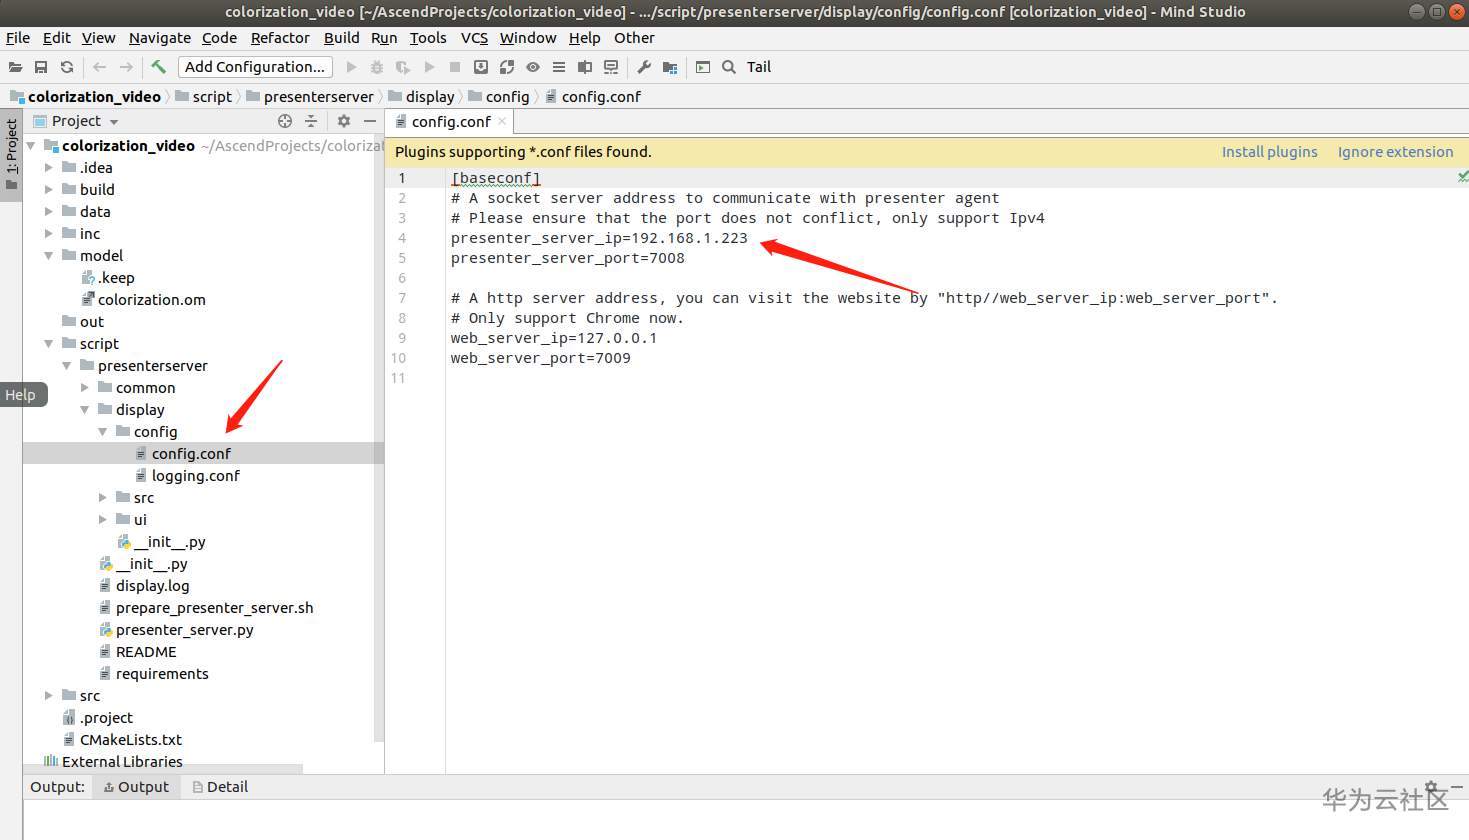The height and width of the screenshot is (840, 1469).
Task: Click the split-panel icon beside the list icon
Action: (x=585, y=67)
